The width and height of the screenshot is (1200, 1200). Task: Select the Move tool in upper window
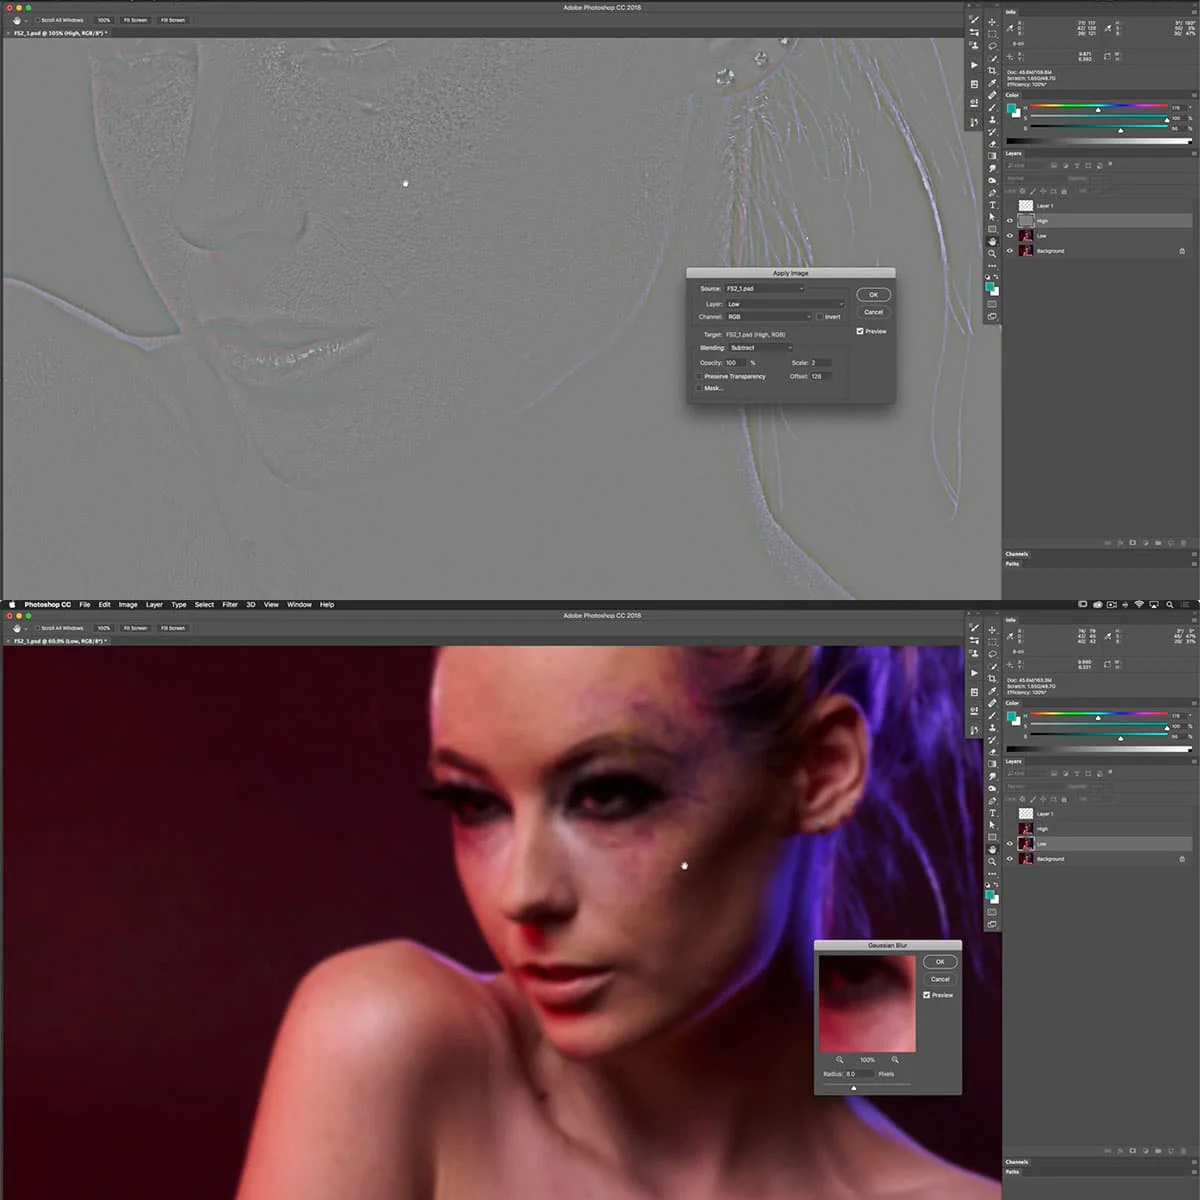[x=992, y=21]
